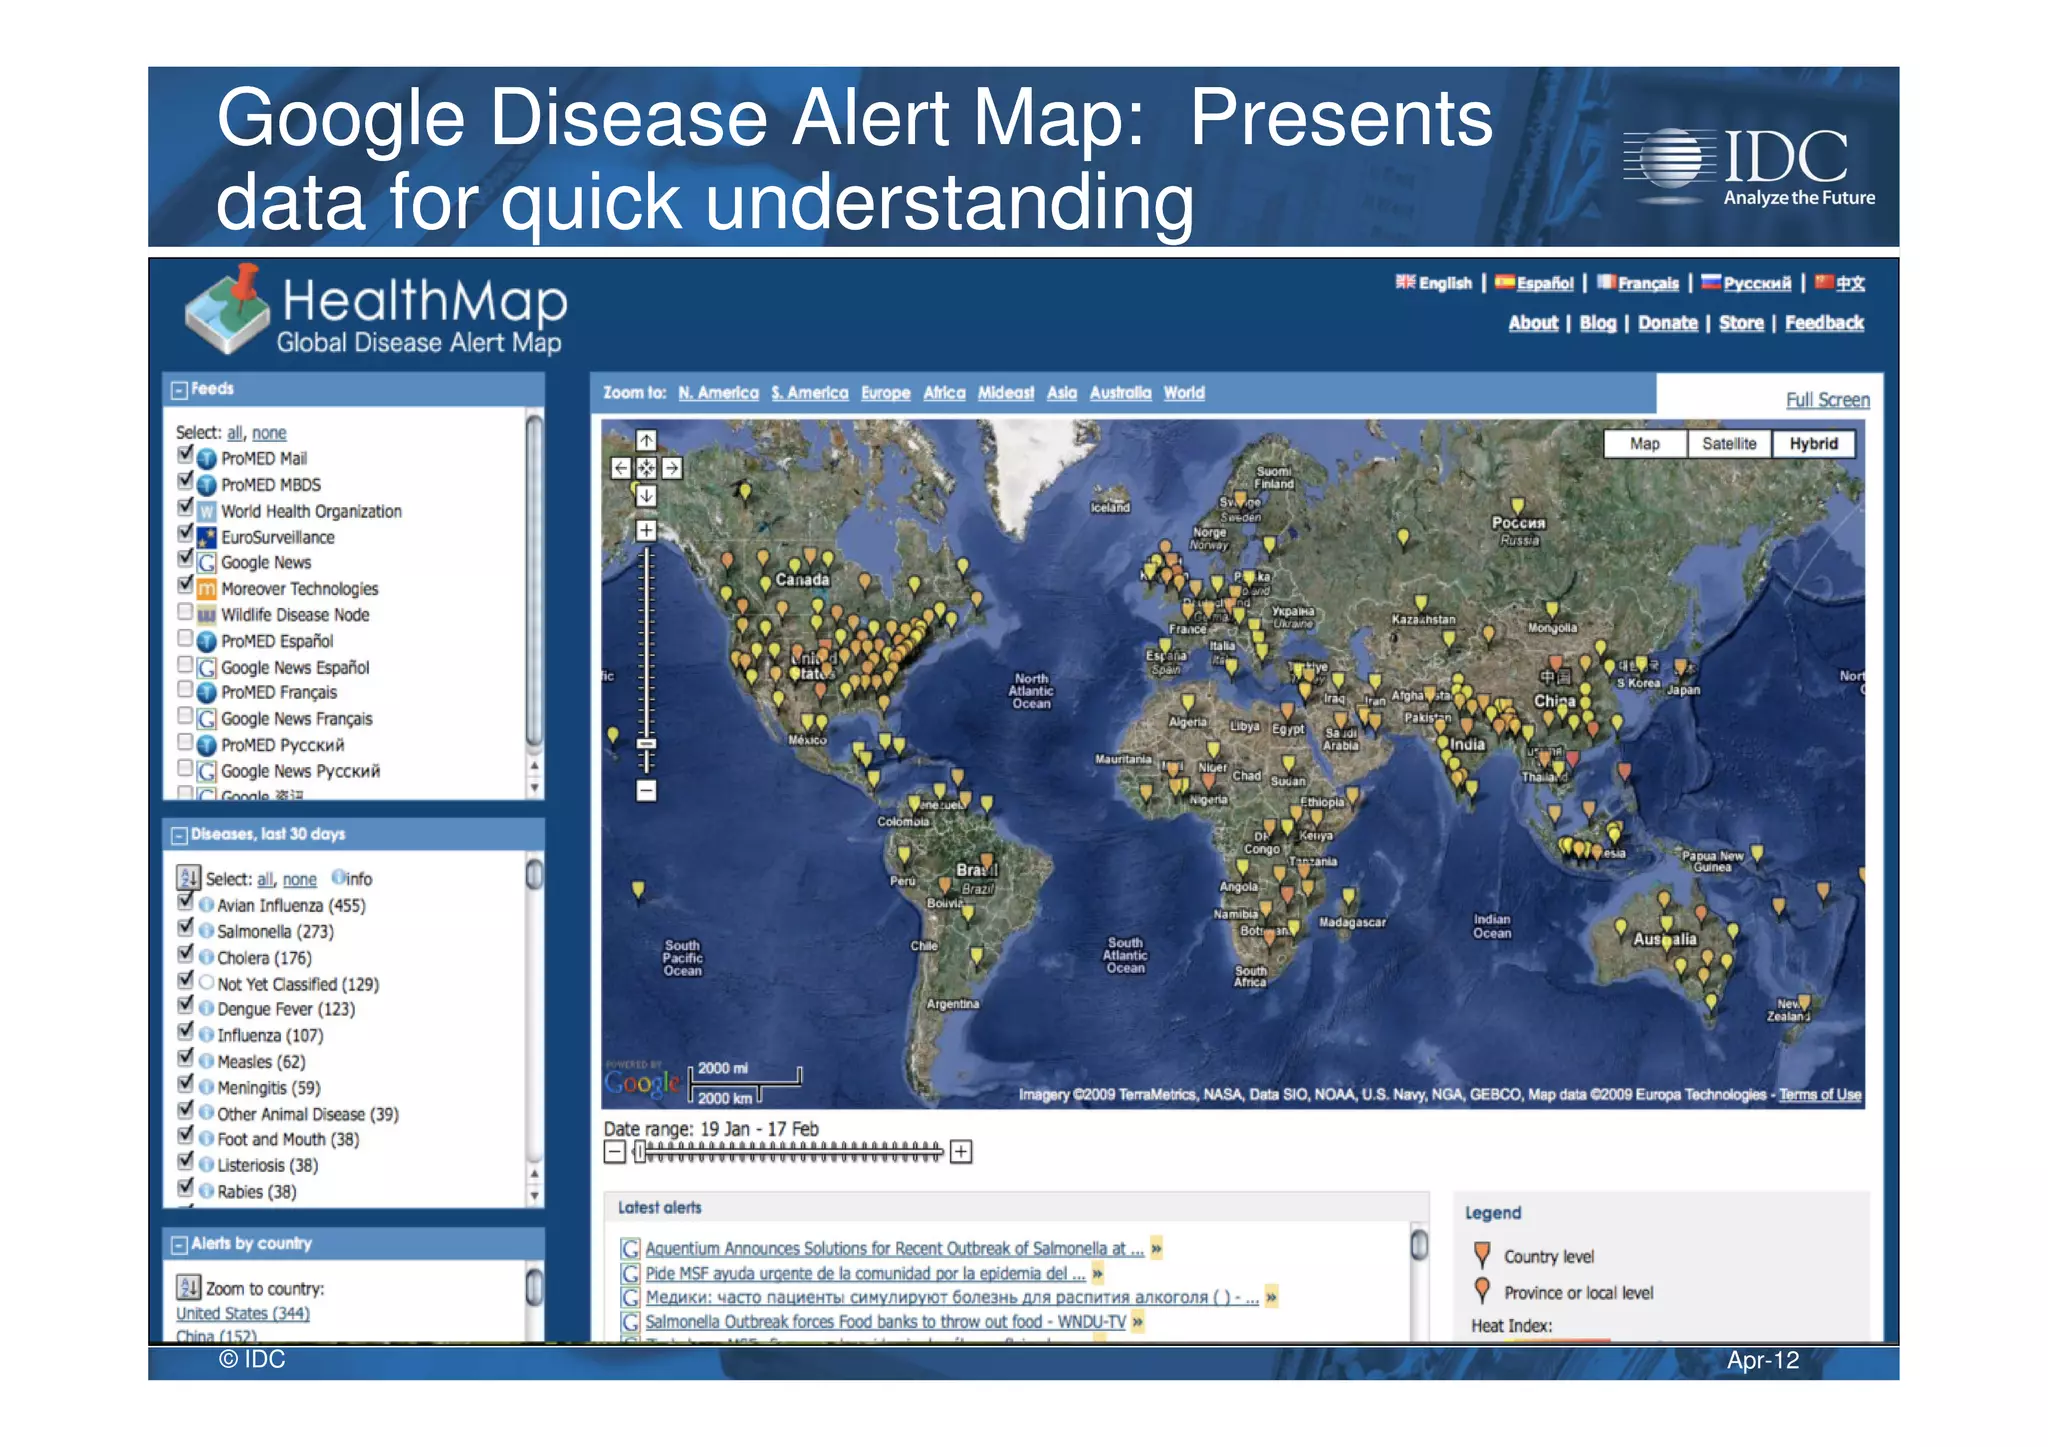Open arrow link beside Aquentium alert

coord(1156,1248)
